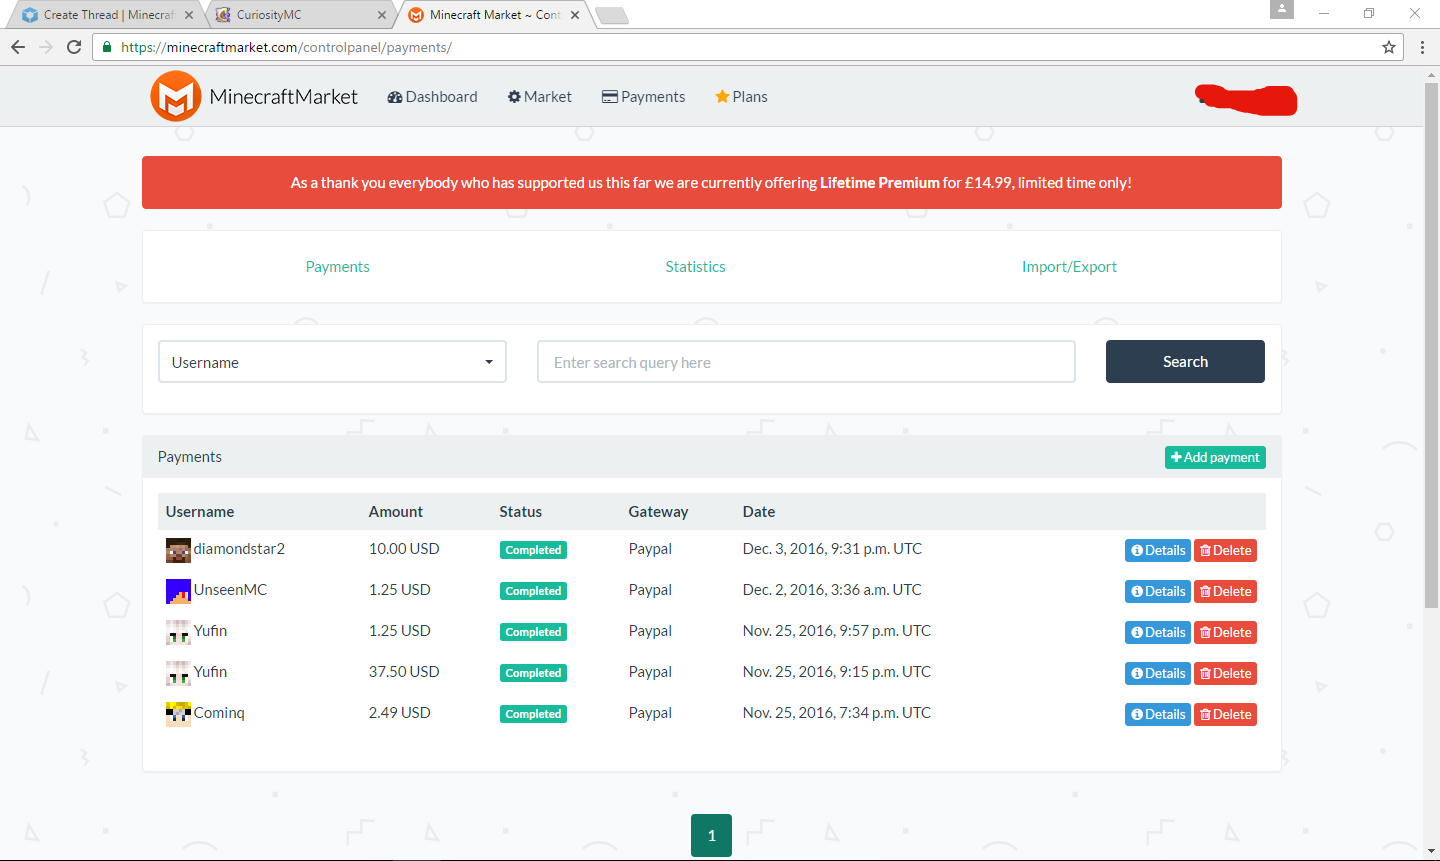1440x861 pixels.
Task: Reload the page with the refresh icon
Action: click(74, 47)
